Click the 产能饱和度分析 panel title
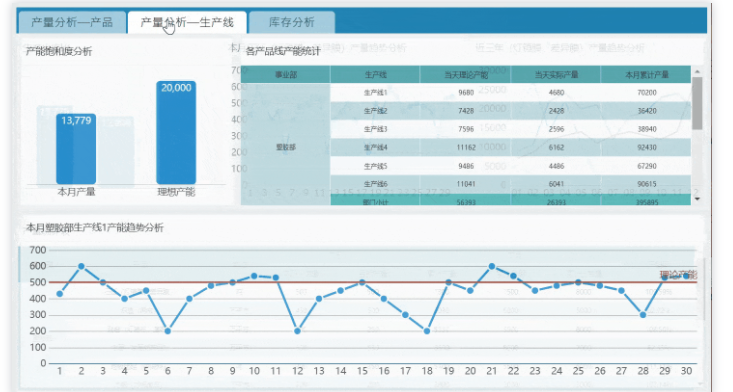The width and height of the screenshot is (733, 392). coord(58,51)
